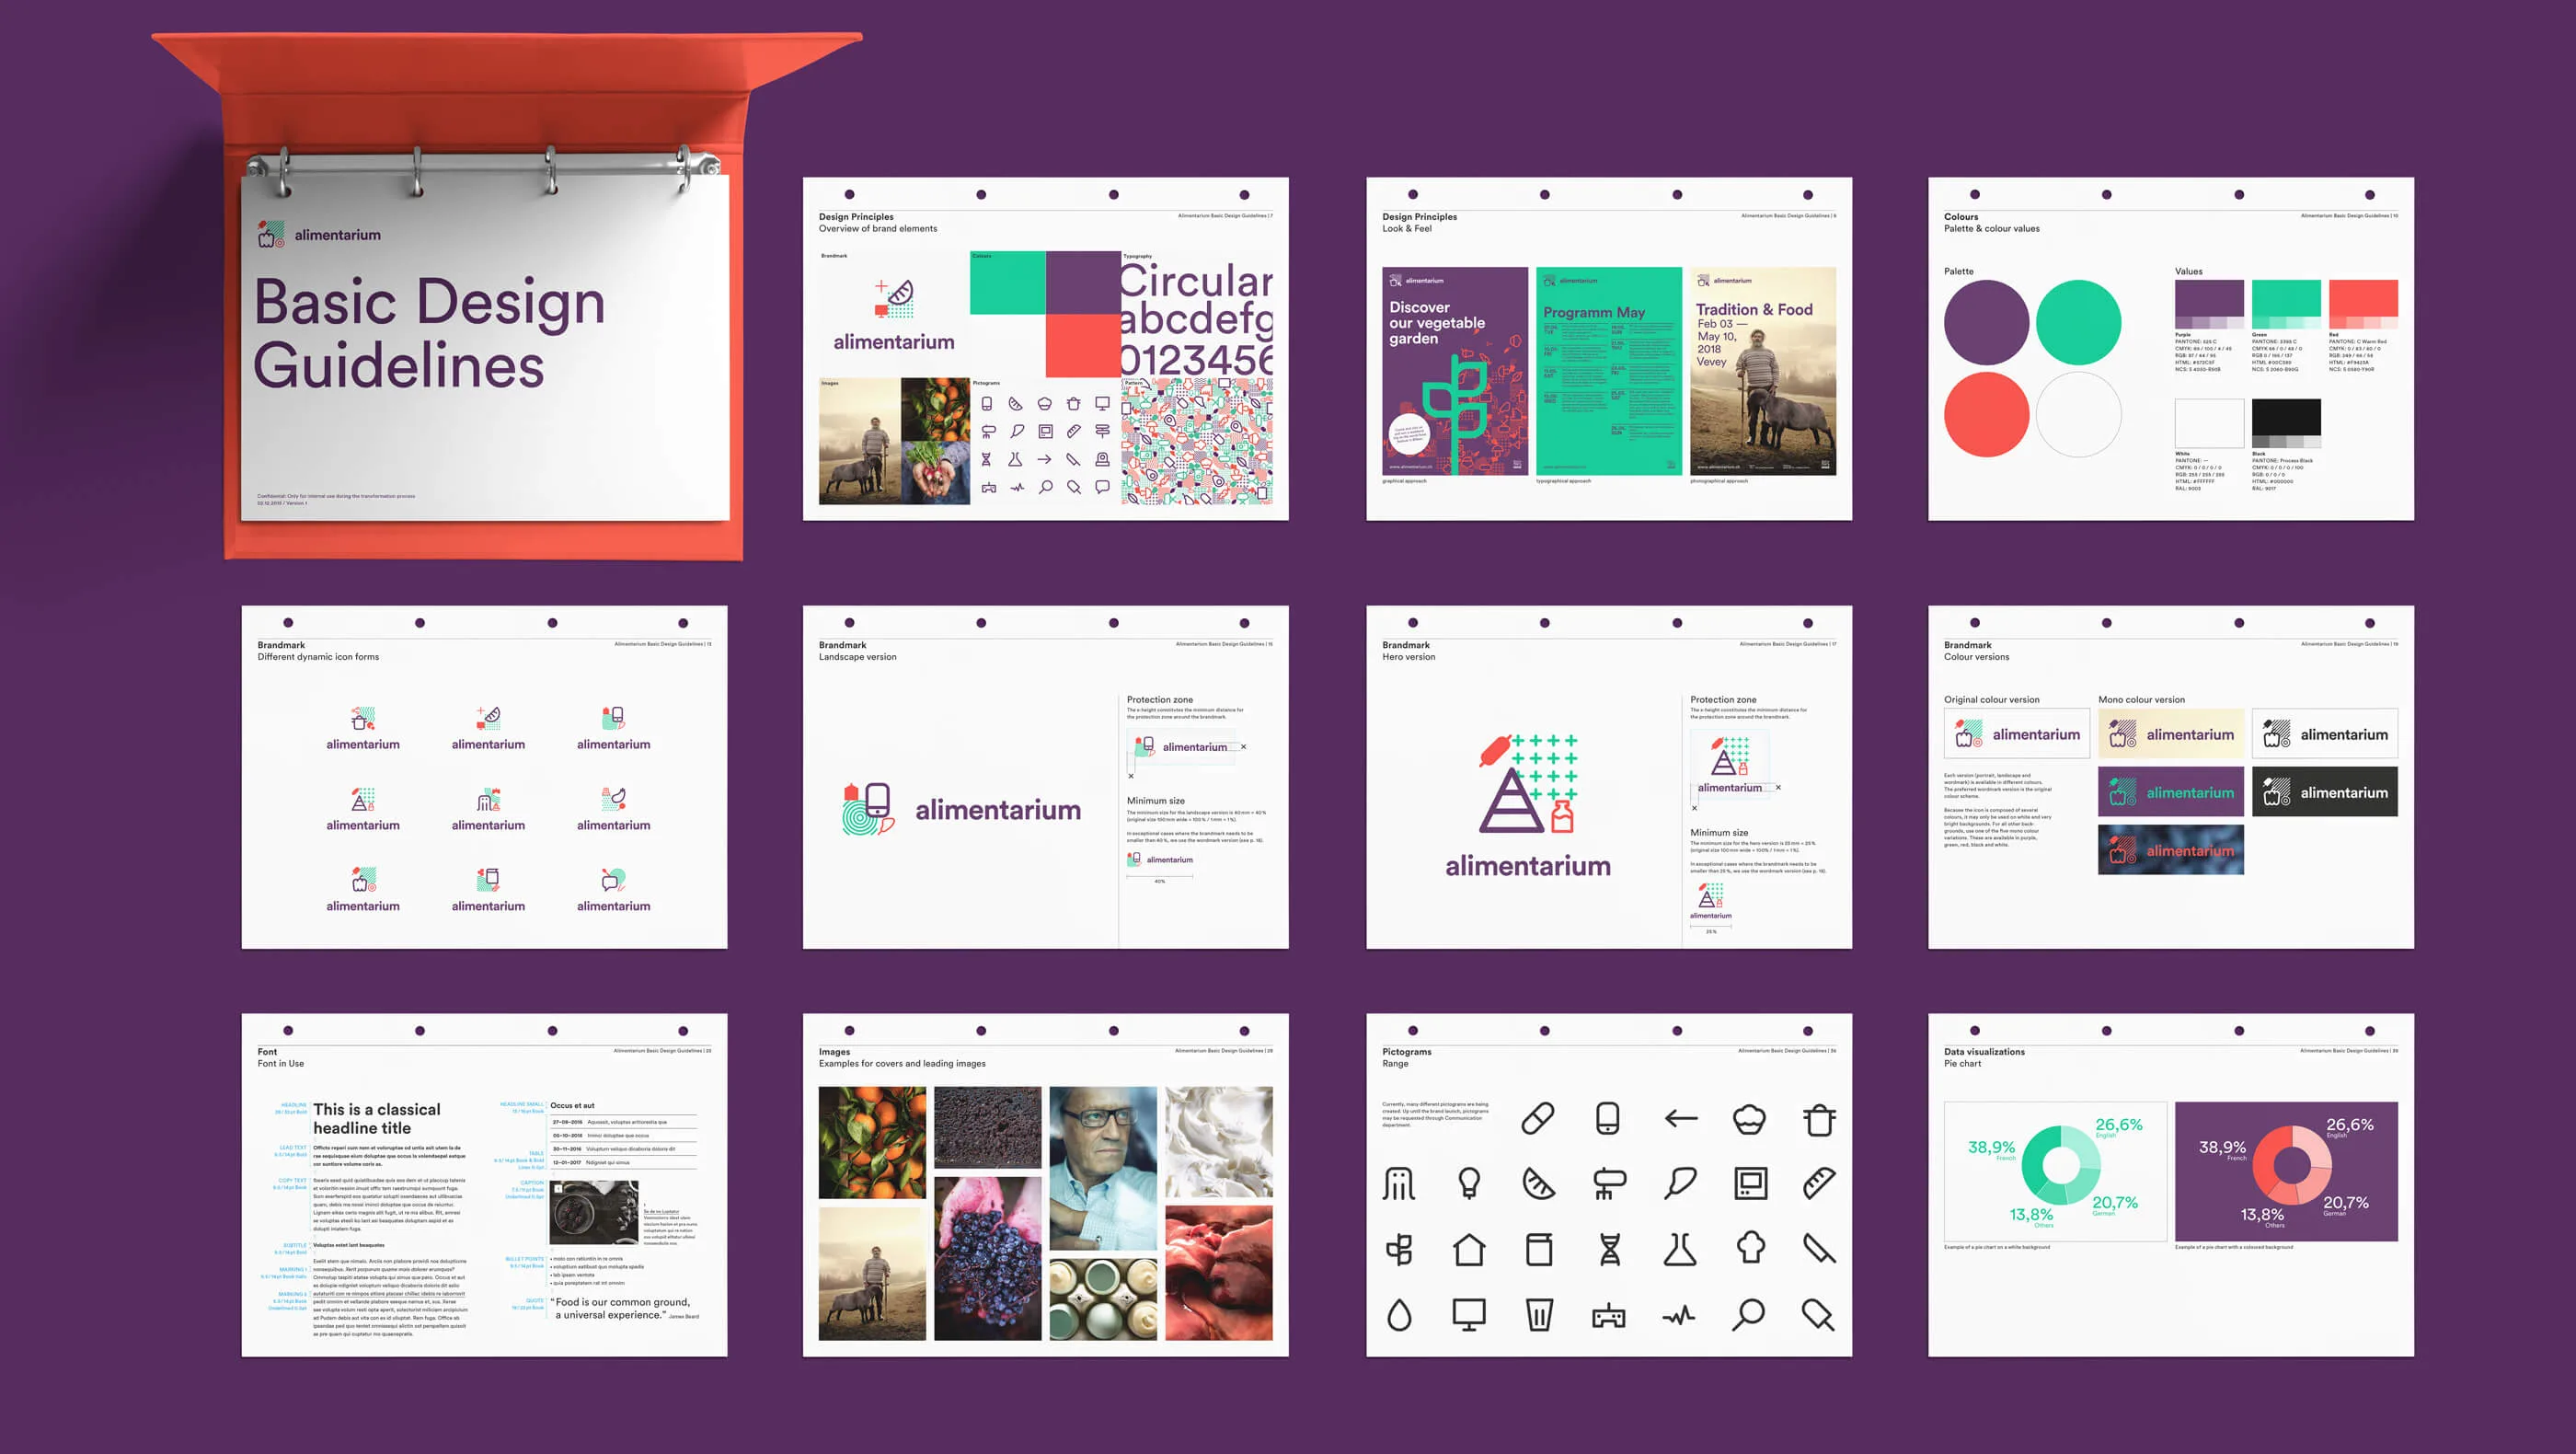Click the Basic Design Guidelines cover title
Image resolution: width=2576 pixels, height=1454 pixels.
[429, 333]
